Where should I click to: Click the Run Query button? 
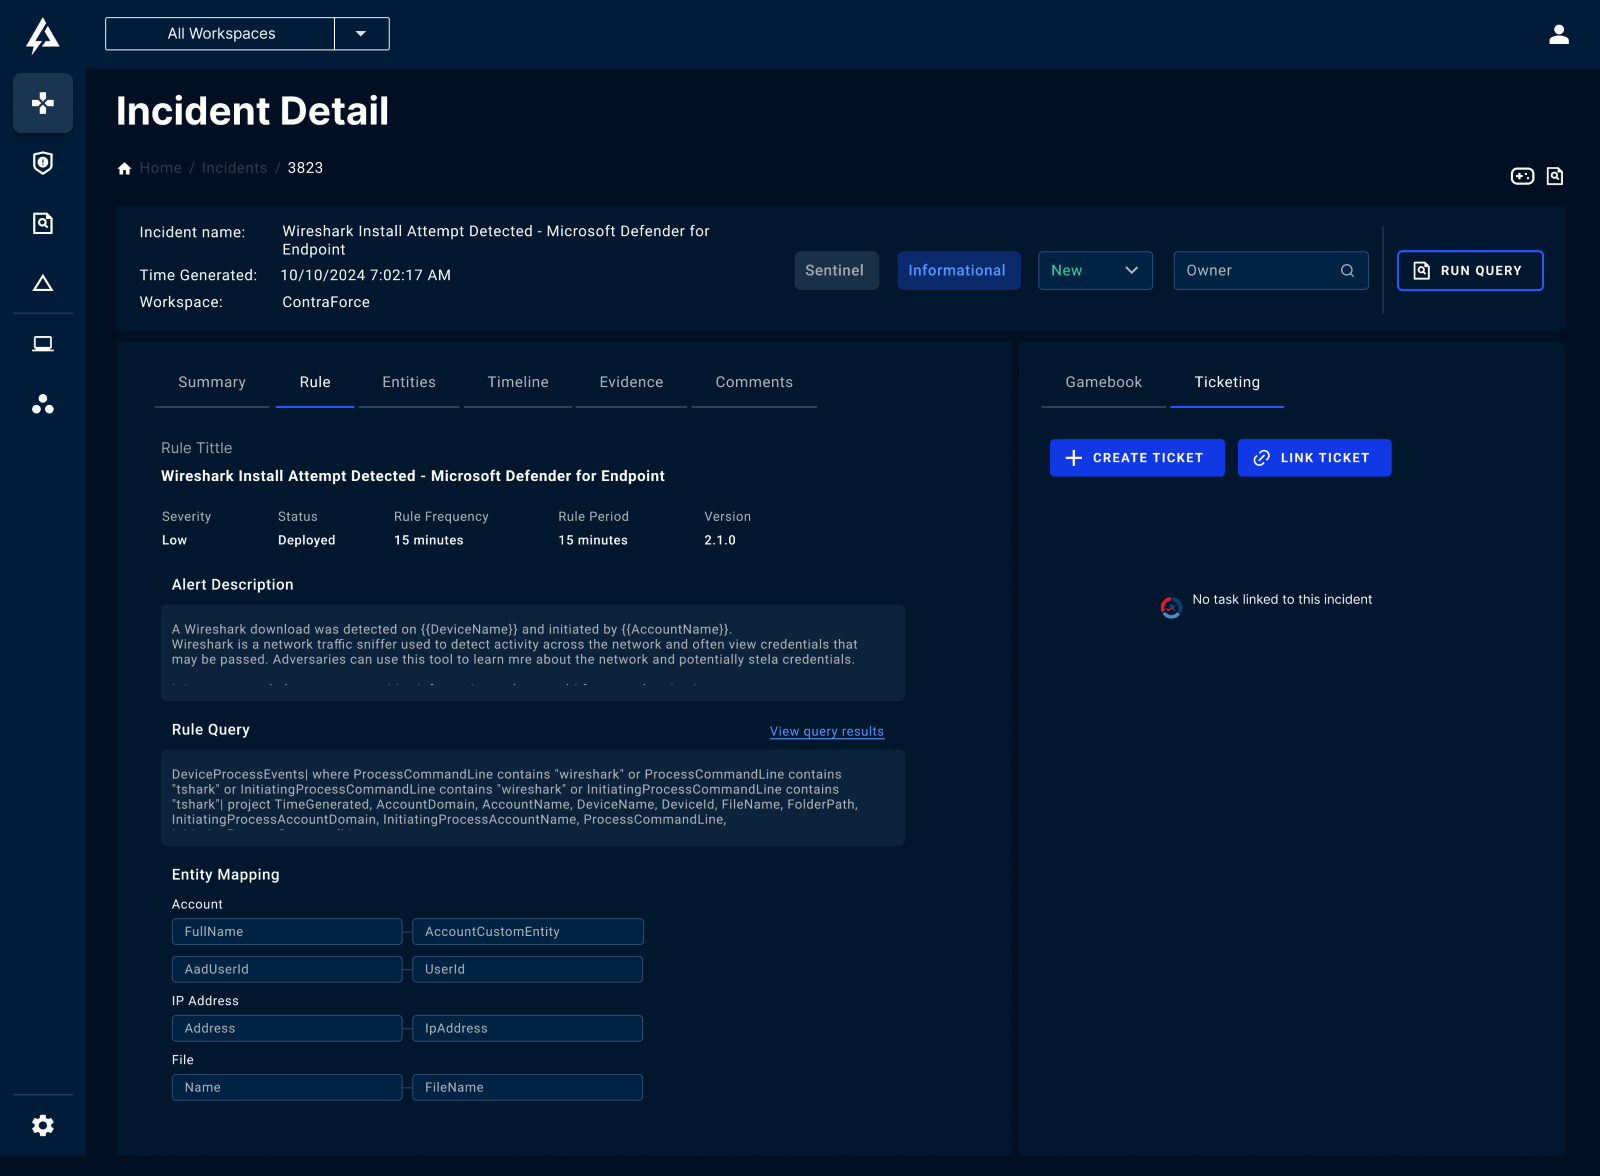click(1469, 271)
